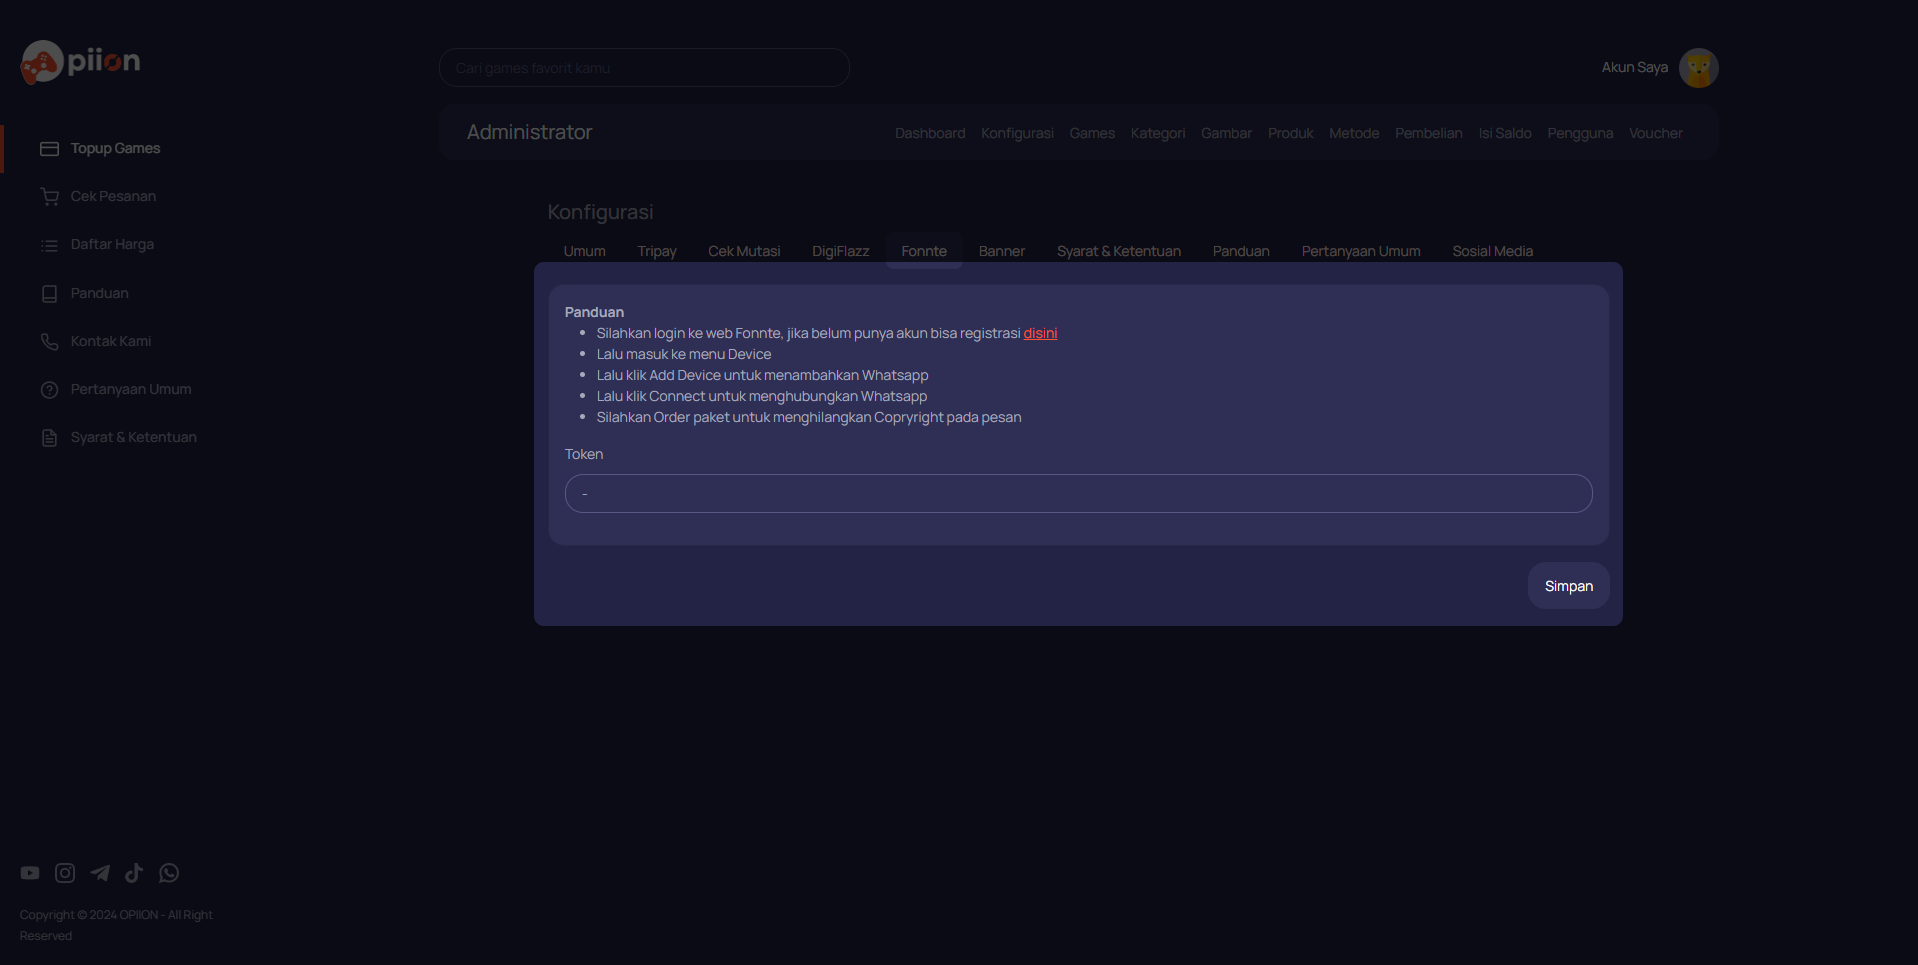The width and height of the screenshot is (1918, 965).
Task: Click the 'Lalu klik Connect' instruction
Action: tap(761, 396)
